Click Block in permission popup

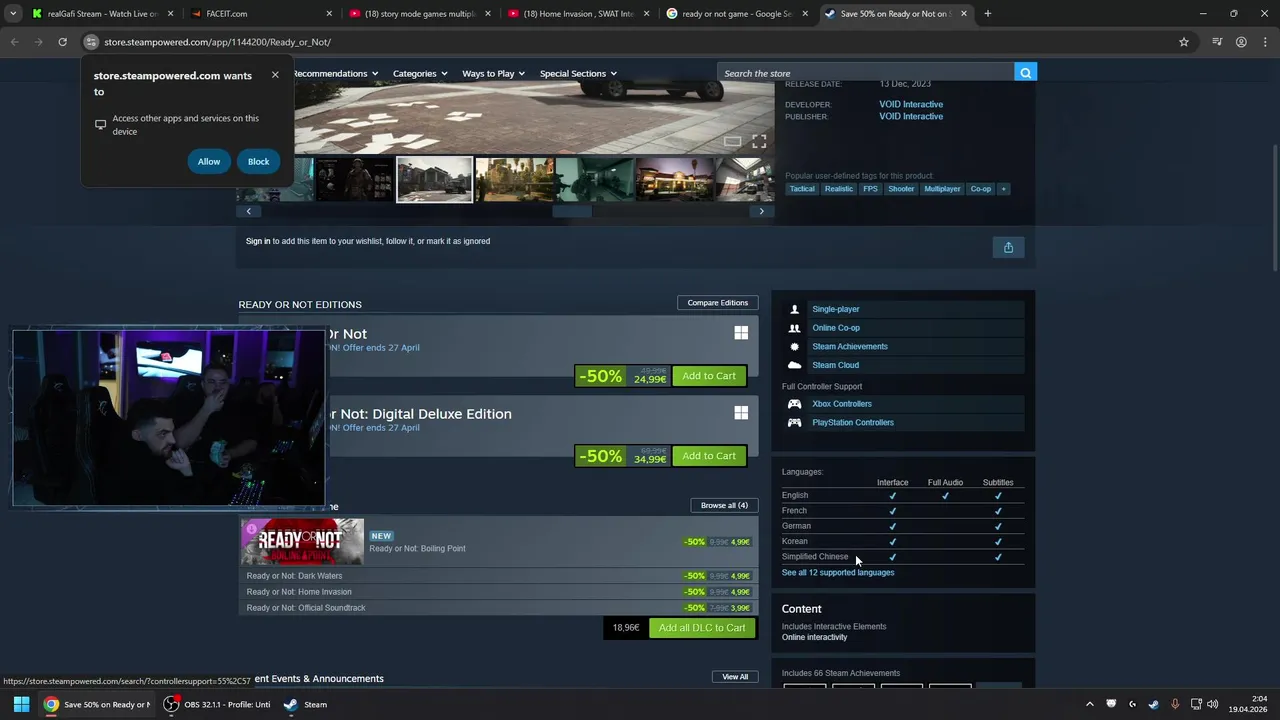point(258,162)
